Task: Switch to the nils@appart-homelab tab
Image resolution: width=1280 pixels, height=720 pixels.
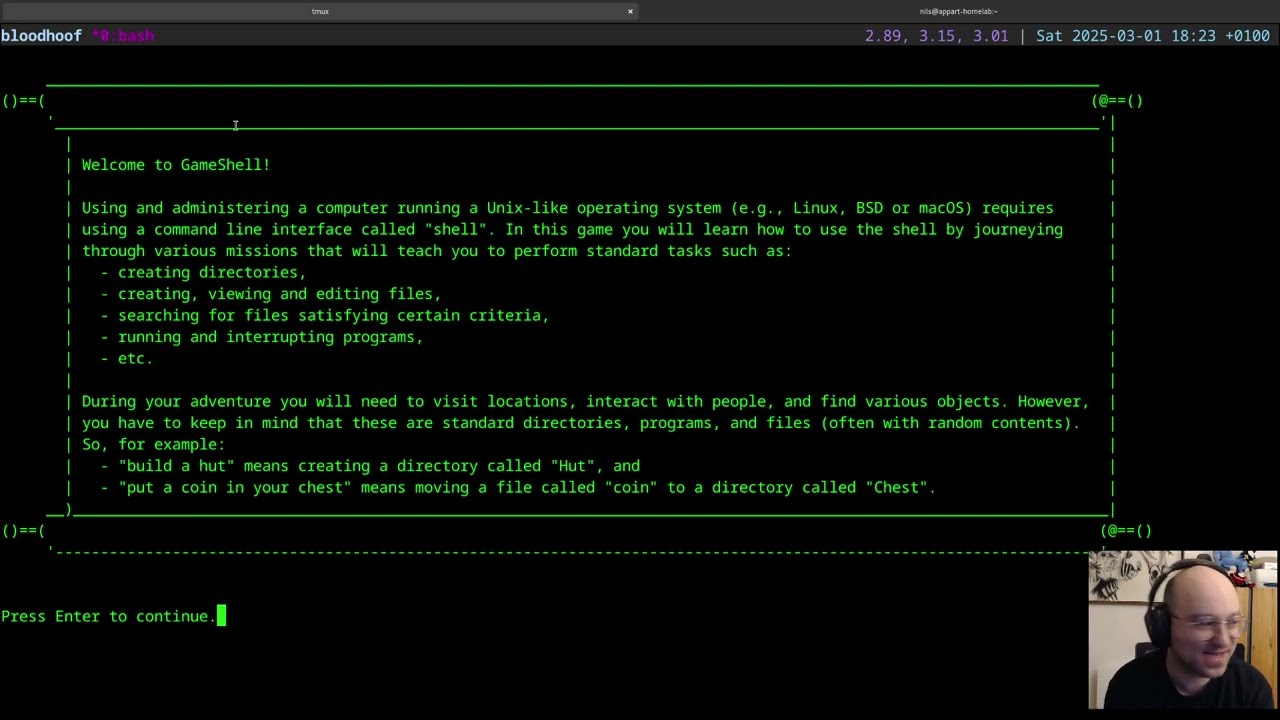Action: point(958,11)
